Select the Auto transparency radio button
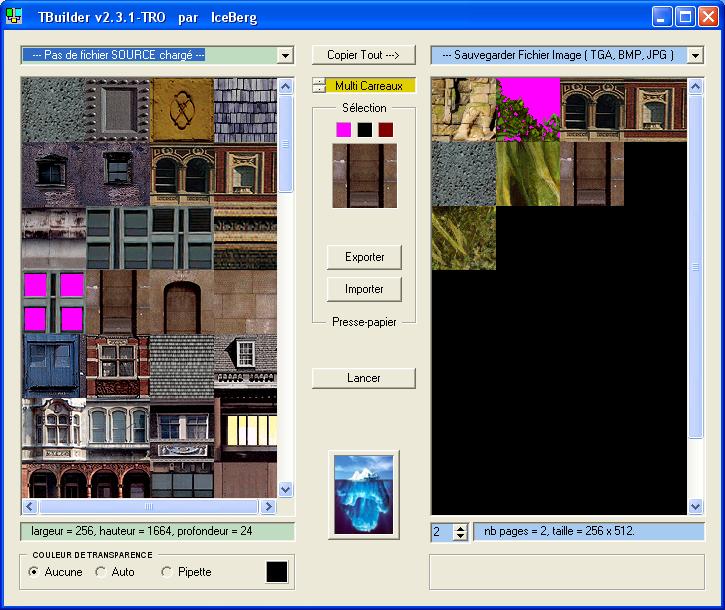 100,572
